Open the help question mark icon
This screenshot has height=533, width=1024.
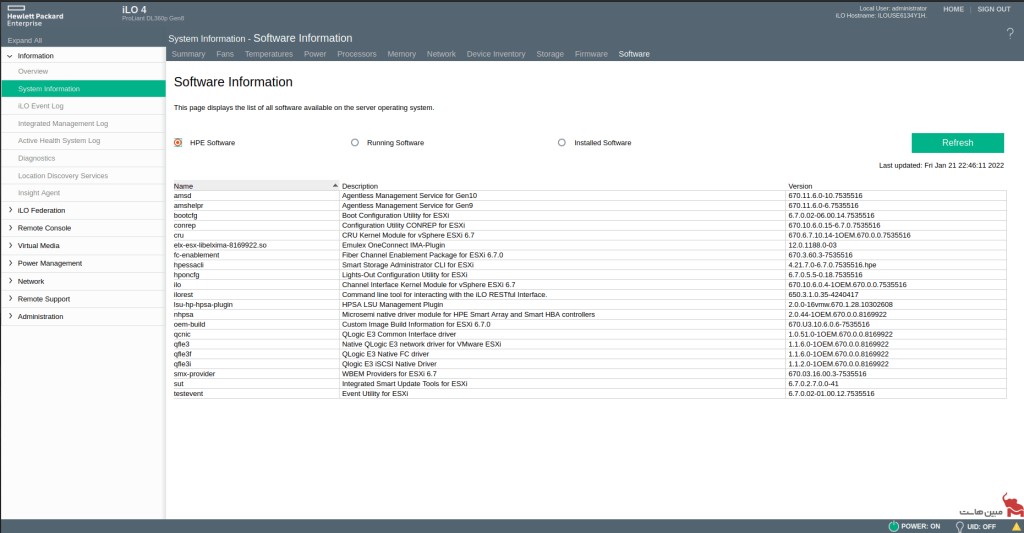(1010, 34)
